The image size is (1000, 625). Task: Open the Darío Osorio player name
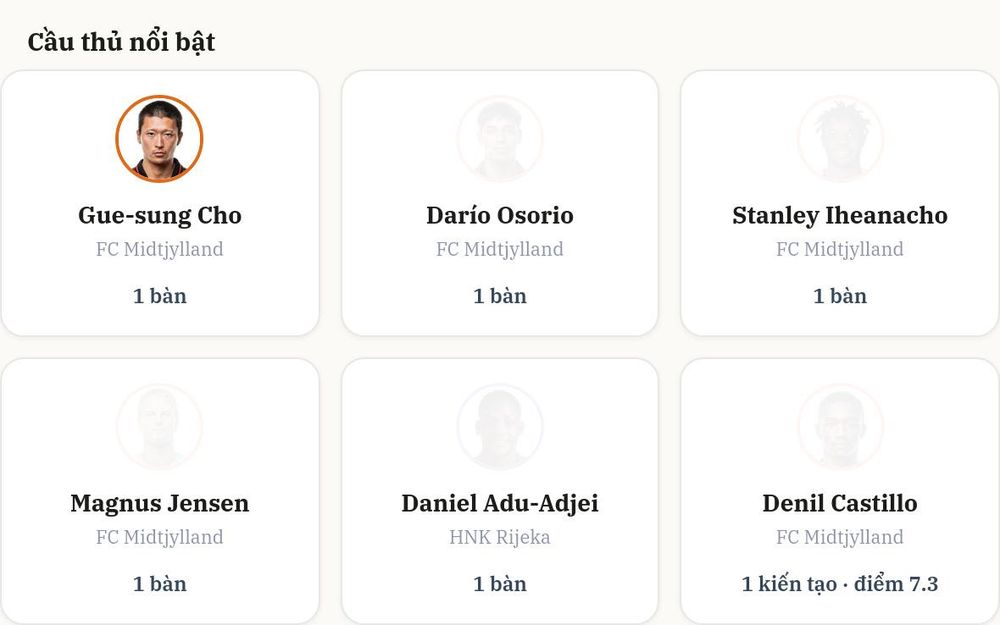(x=500, y=216)
